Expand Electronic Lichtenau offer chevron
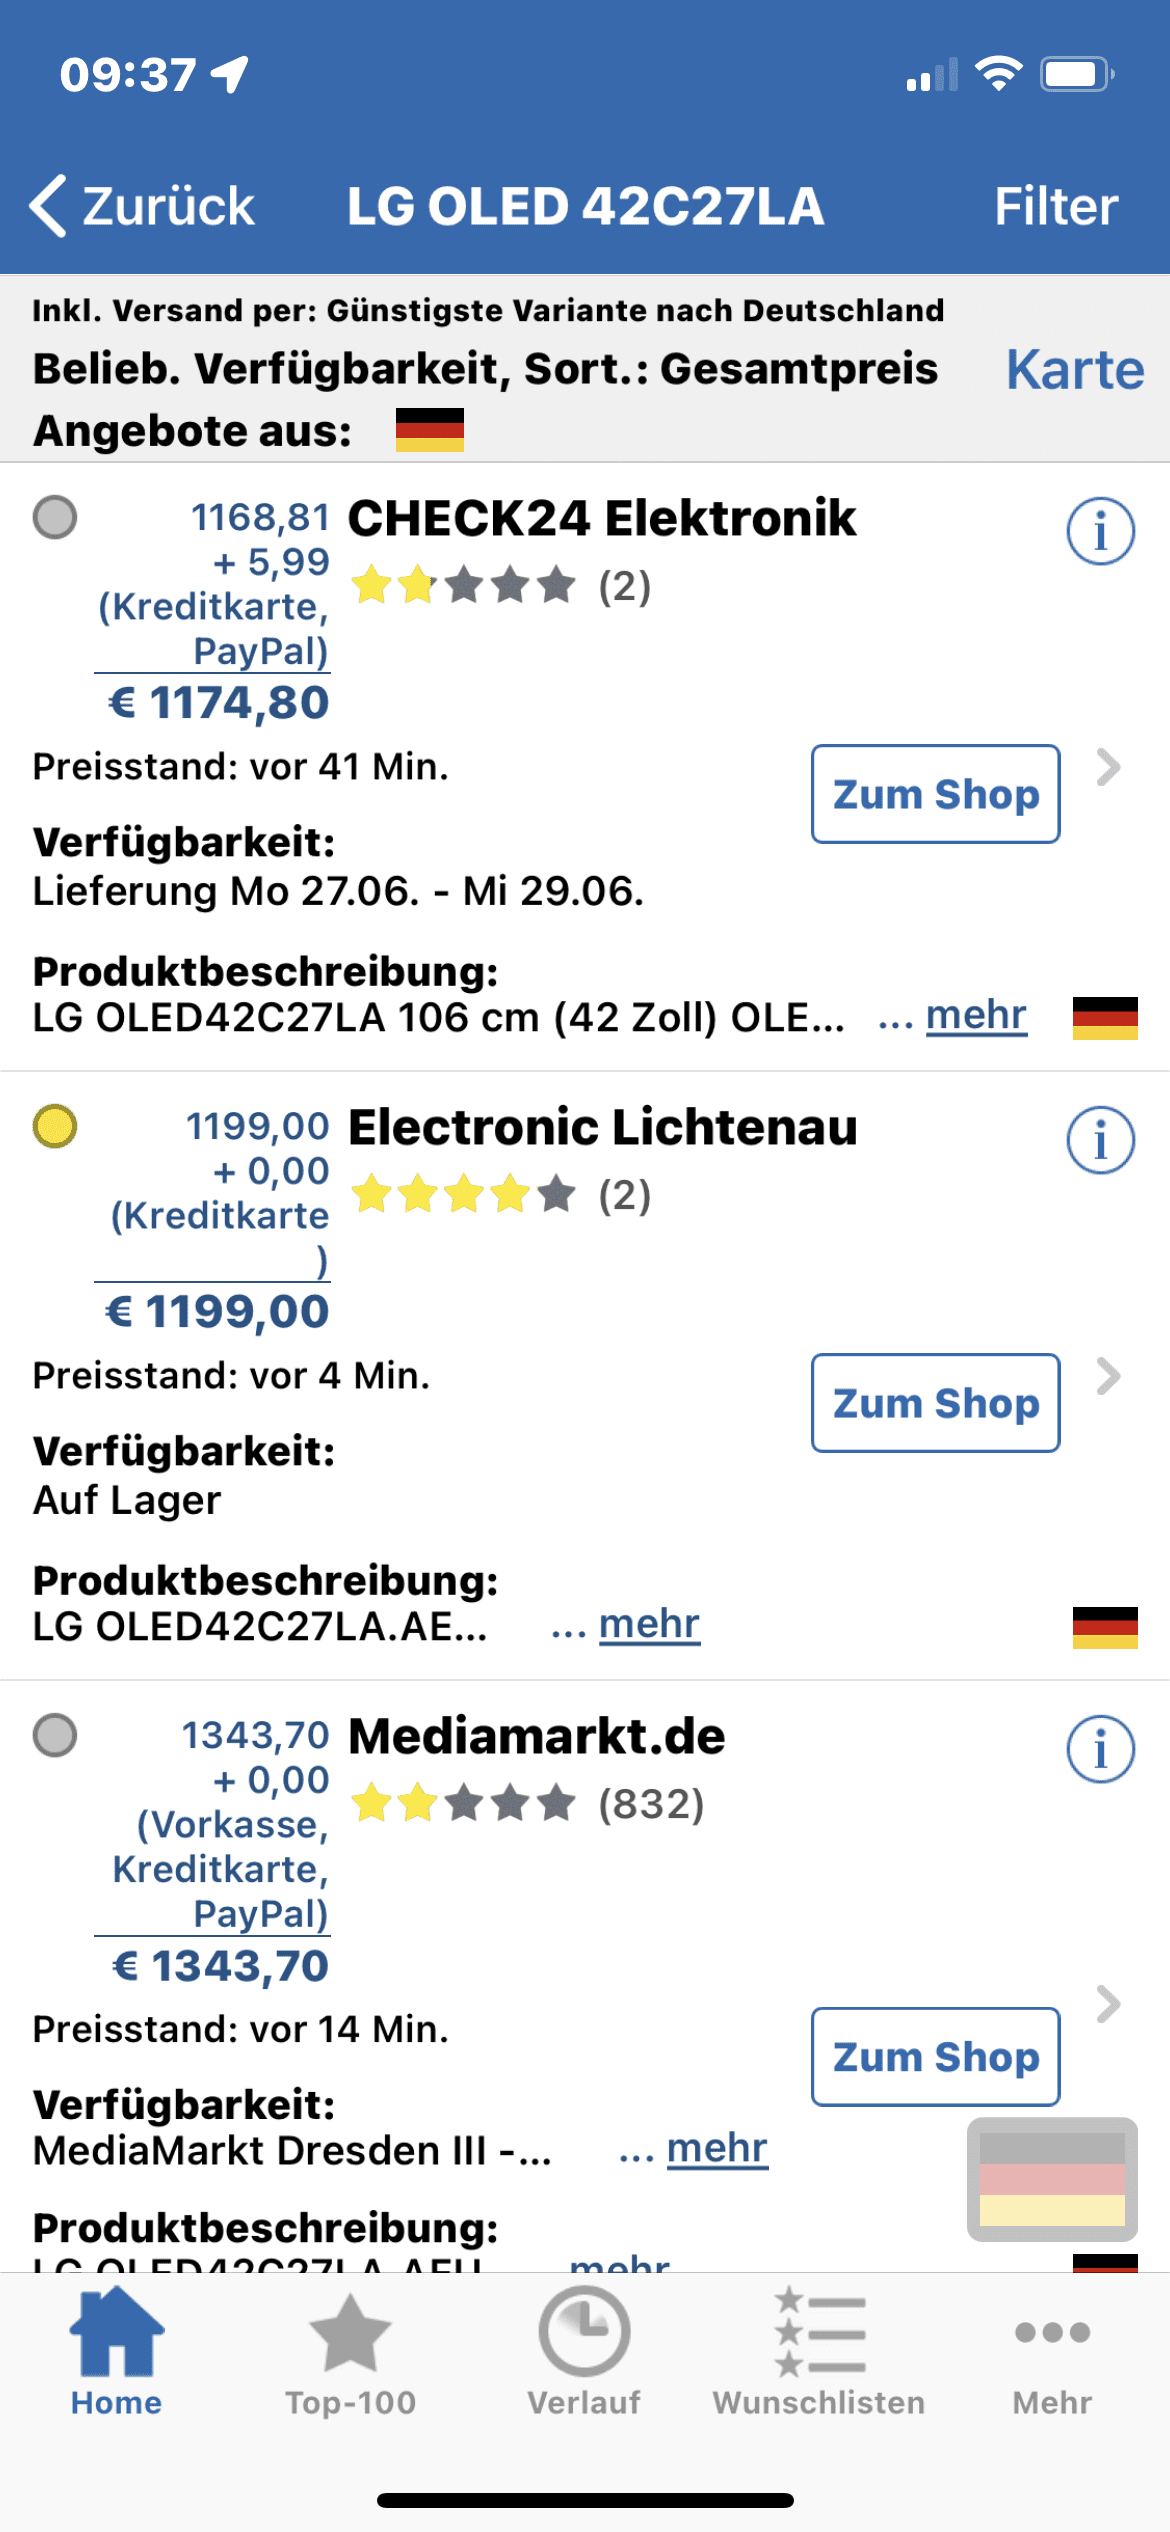 1108,1376
